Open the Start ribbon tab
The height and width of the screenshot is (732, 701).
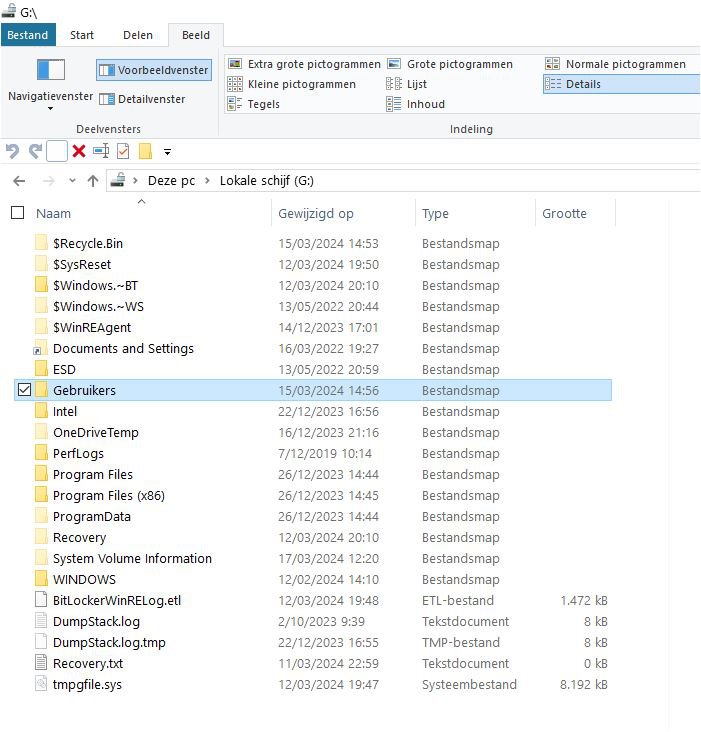[82, 35]
